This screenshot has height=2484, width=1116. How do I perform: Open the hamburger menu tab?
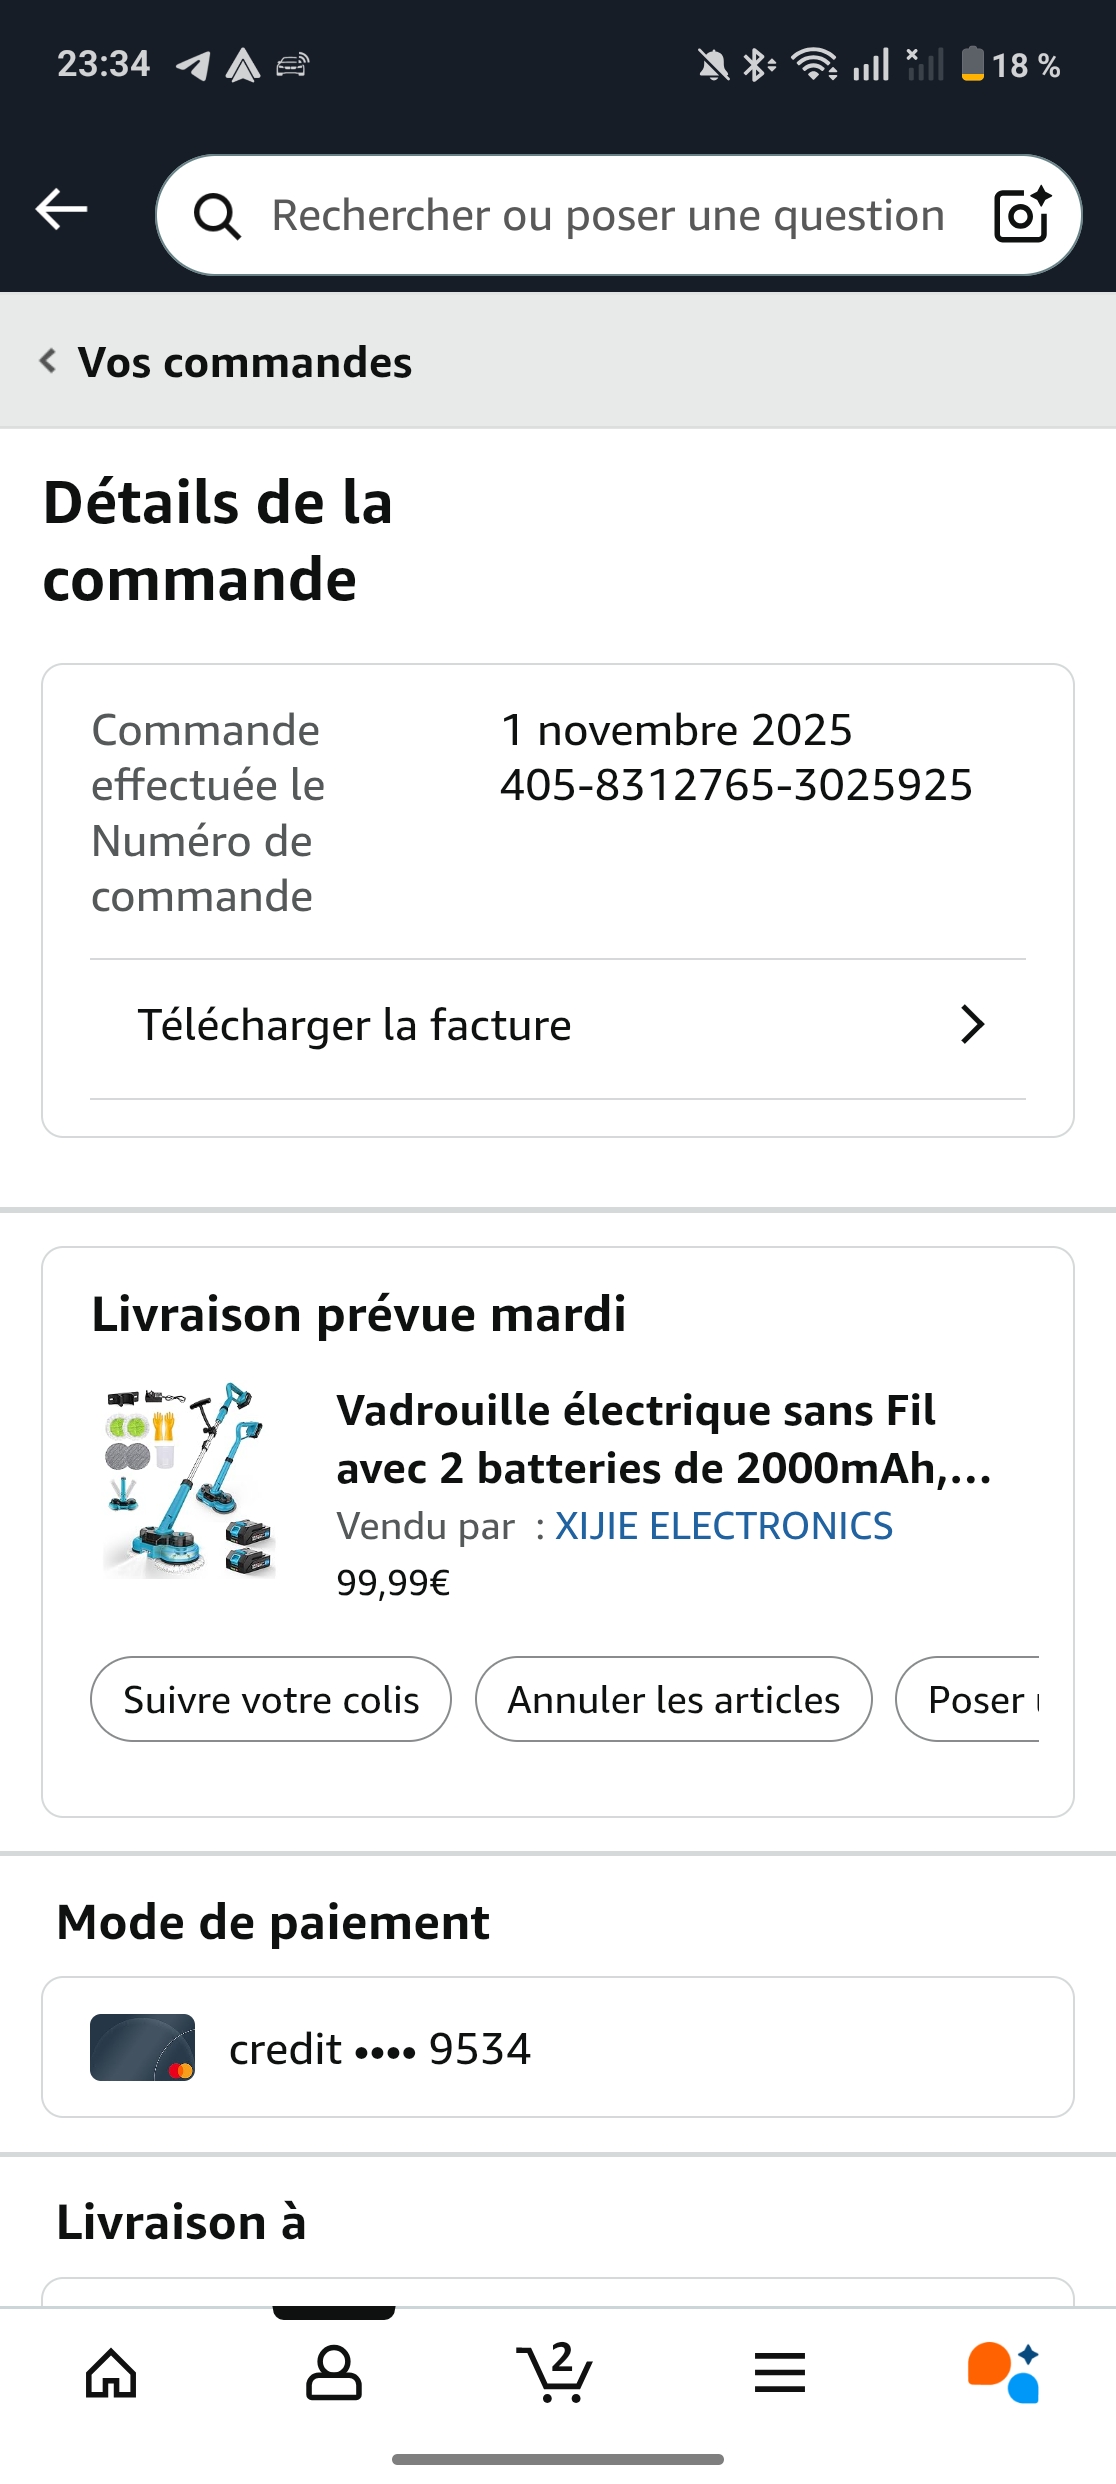click(x=780, y=2372)
